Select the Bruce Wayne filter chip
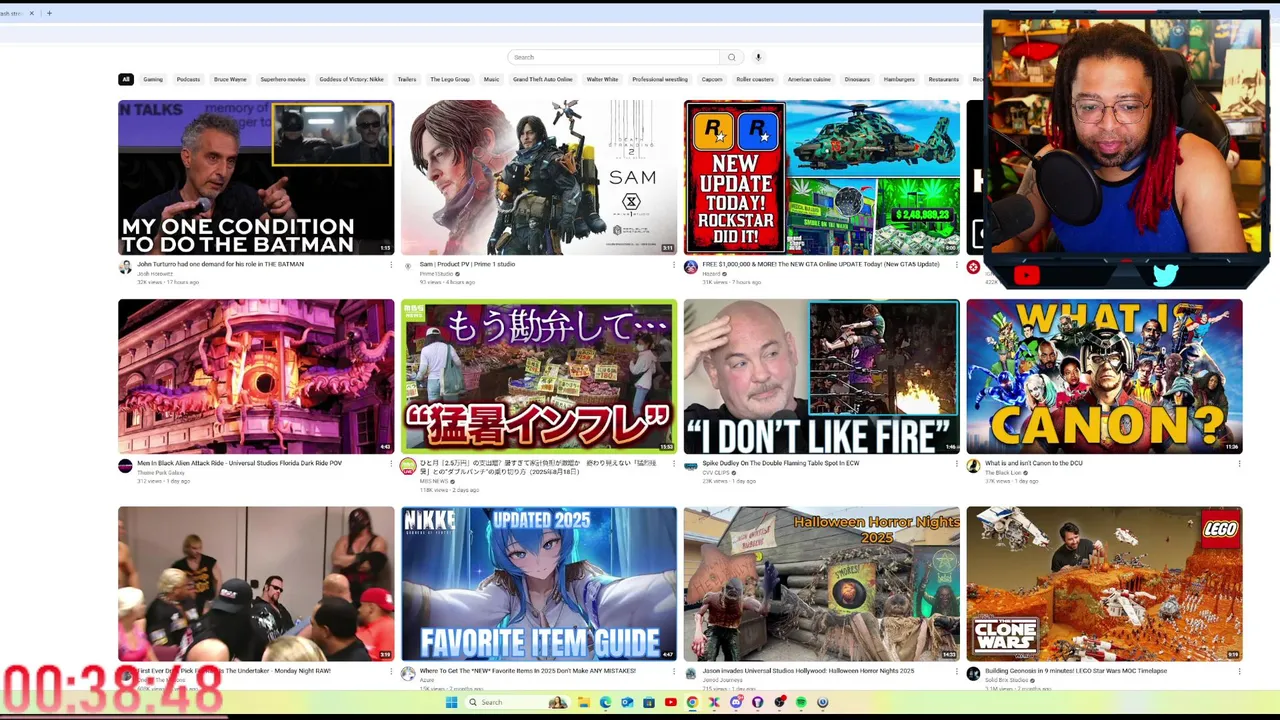The width and height of the screenshot is (1280, 720). point(230,79)
